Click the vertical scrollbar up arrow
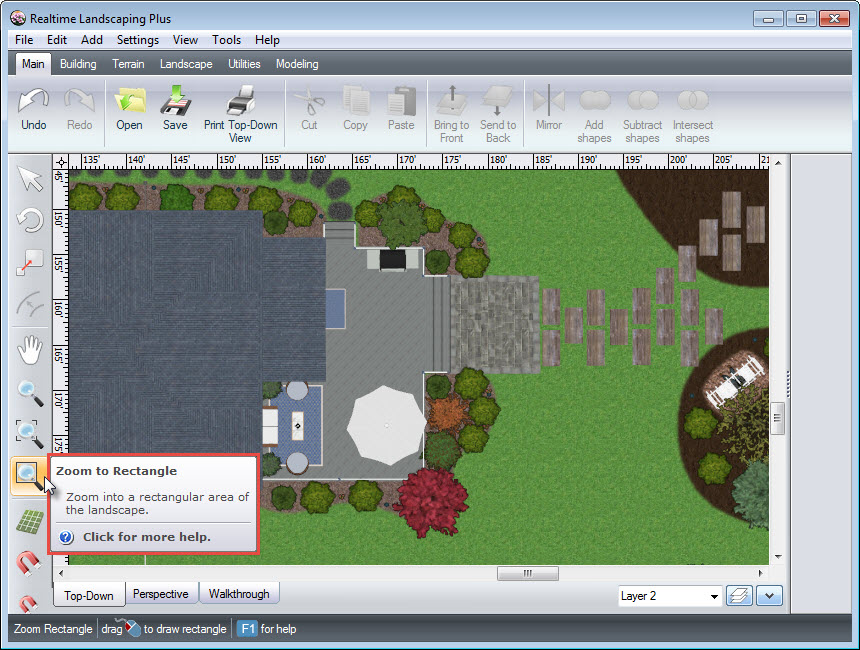This screenshot has width=860, height=650. click(x=778, y=163)
